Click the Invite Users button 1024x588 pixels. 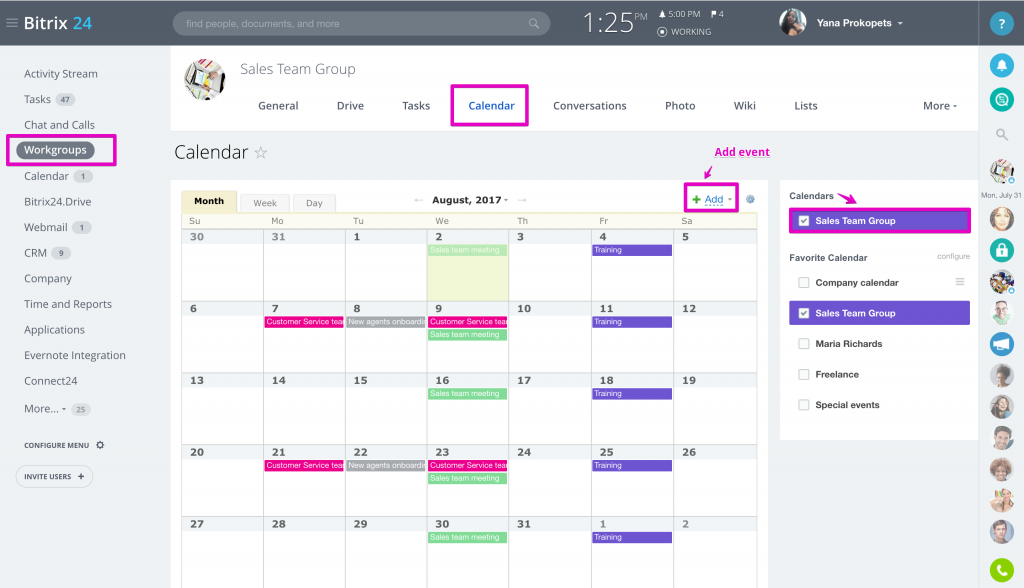54,476
